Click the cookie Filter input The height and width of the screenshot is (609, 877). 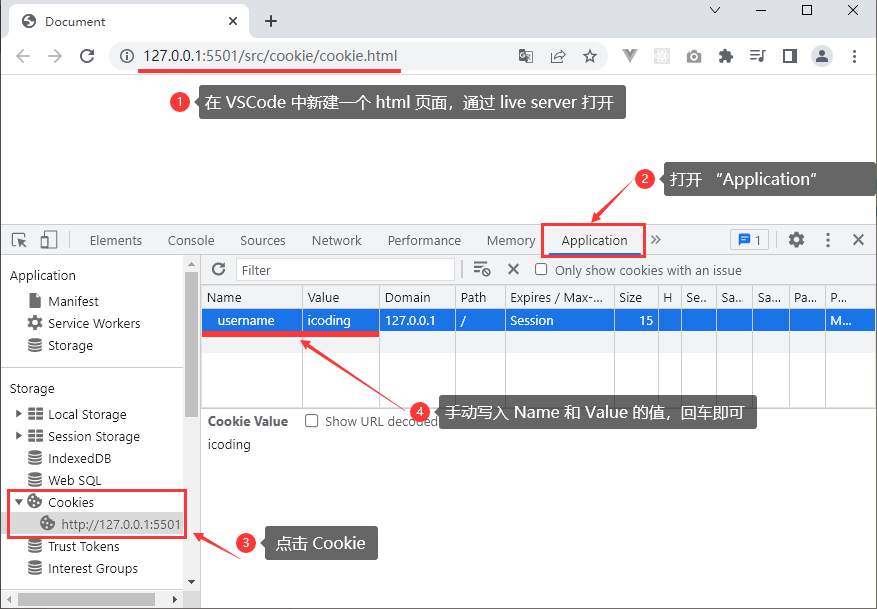point(345,270)
